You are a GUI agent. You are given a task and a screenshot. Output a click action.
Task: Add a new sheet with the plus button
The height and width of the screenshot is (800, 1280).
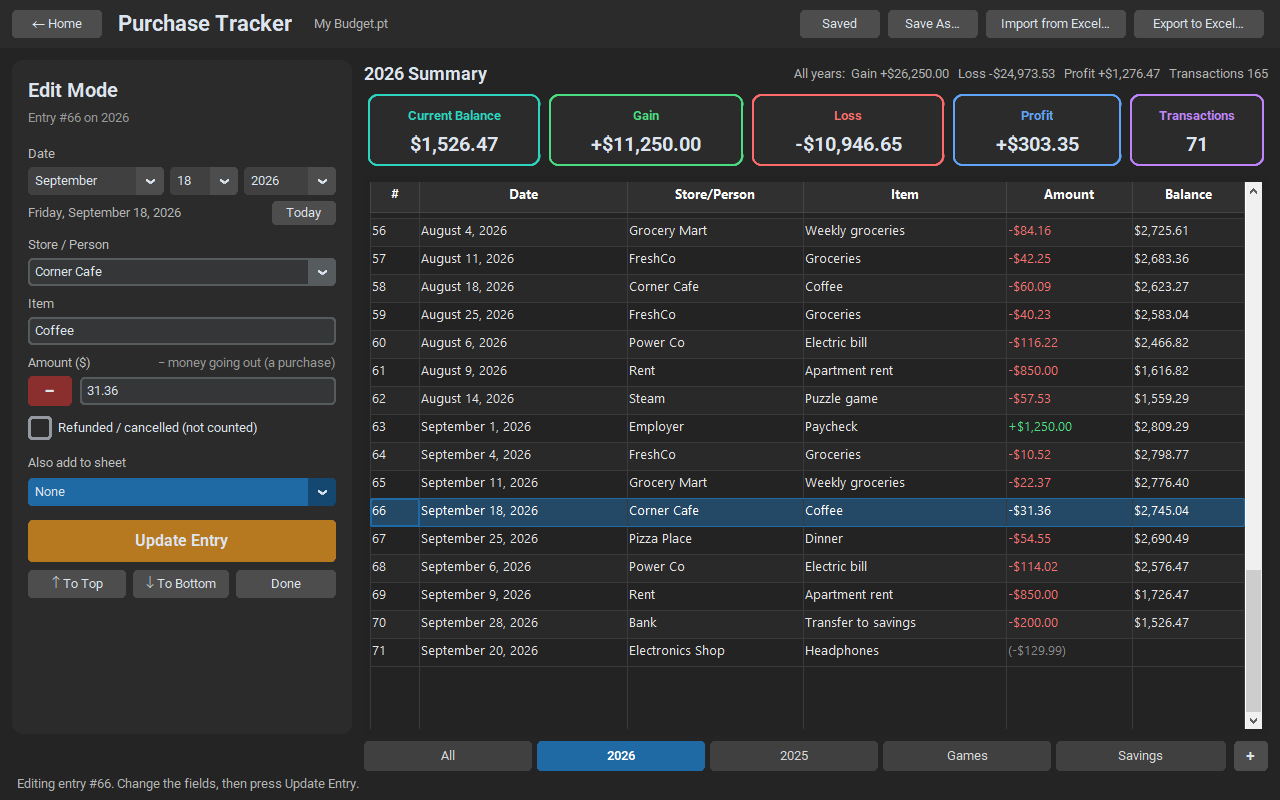1250,756
